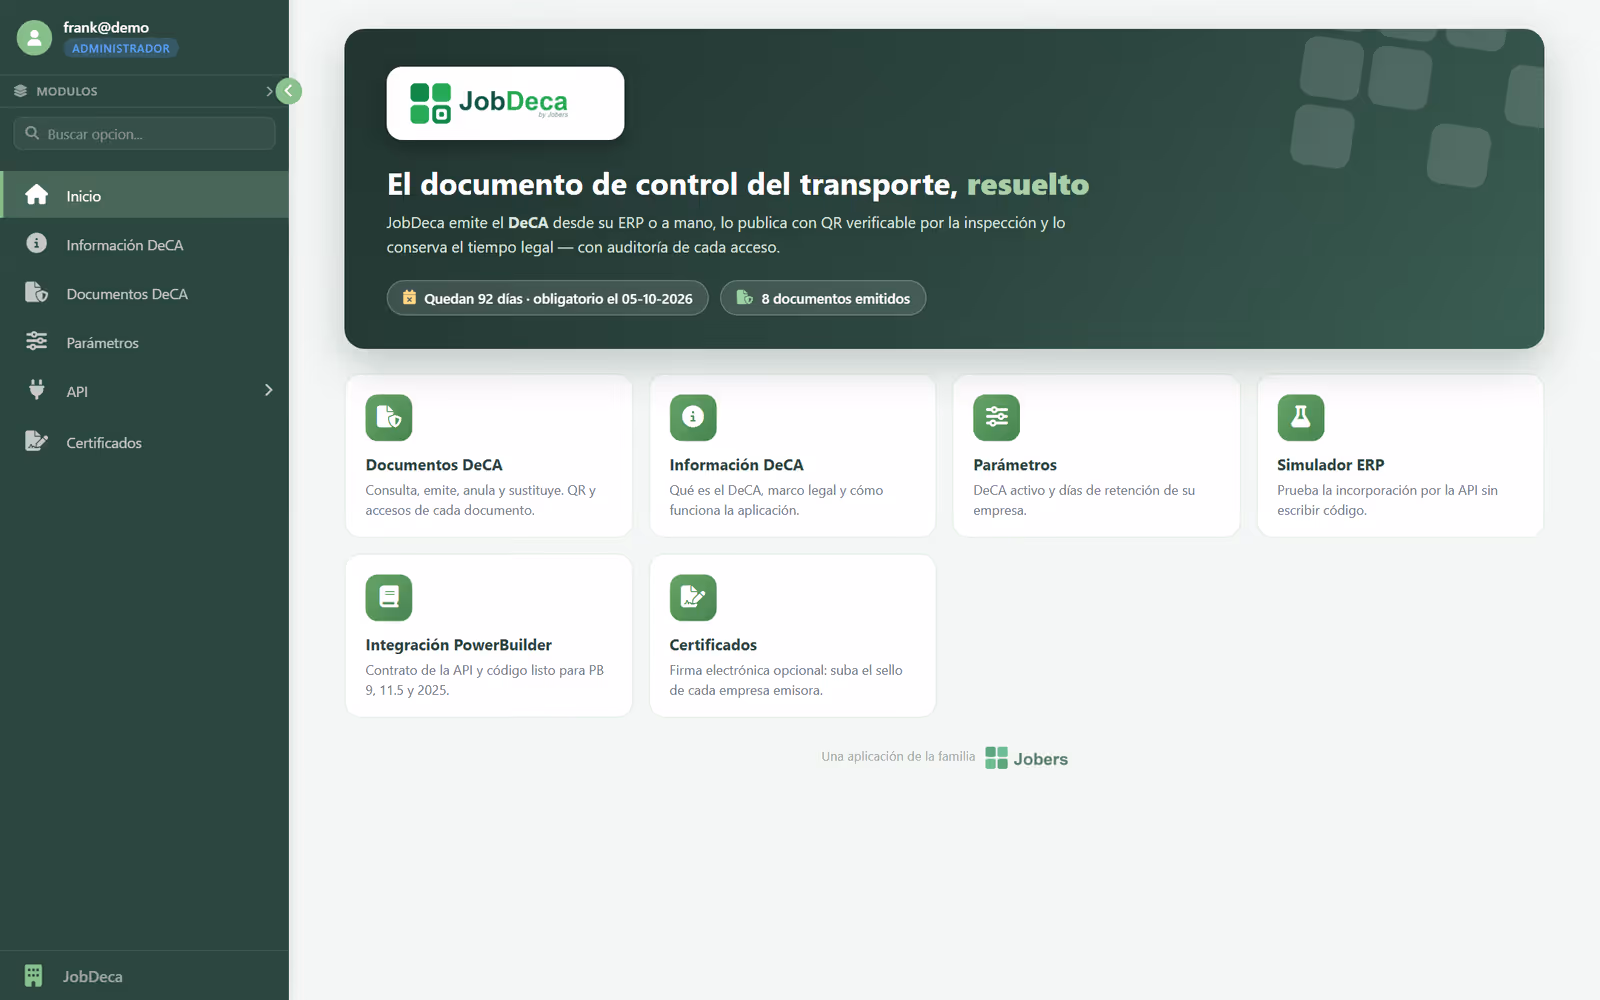Viewport: 1600px width, 1000px height.
Task: Click the Simulador ERP flask icon
Action: point(1301,417)
